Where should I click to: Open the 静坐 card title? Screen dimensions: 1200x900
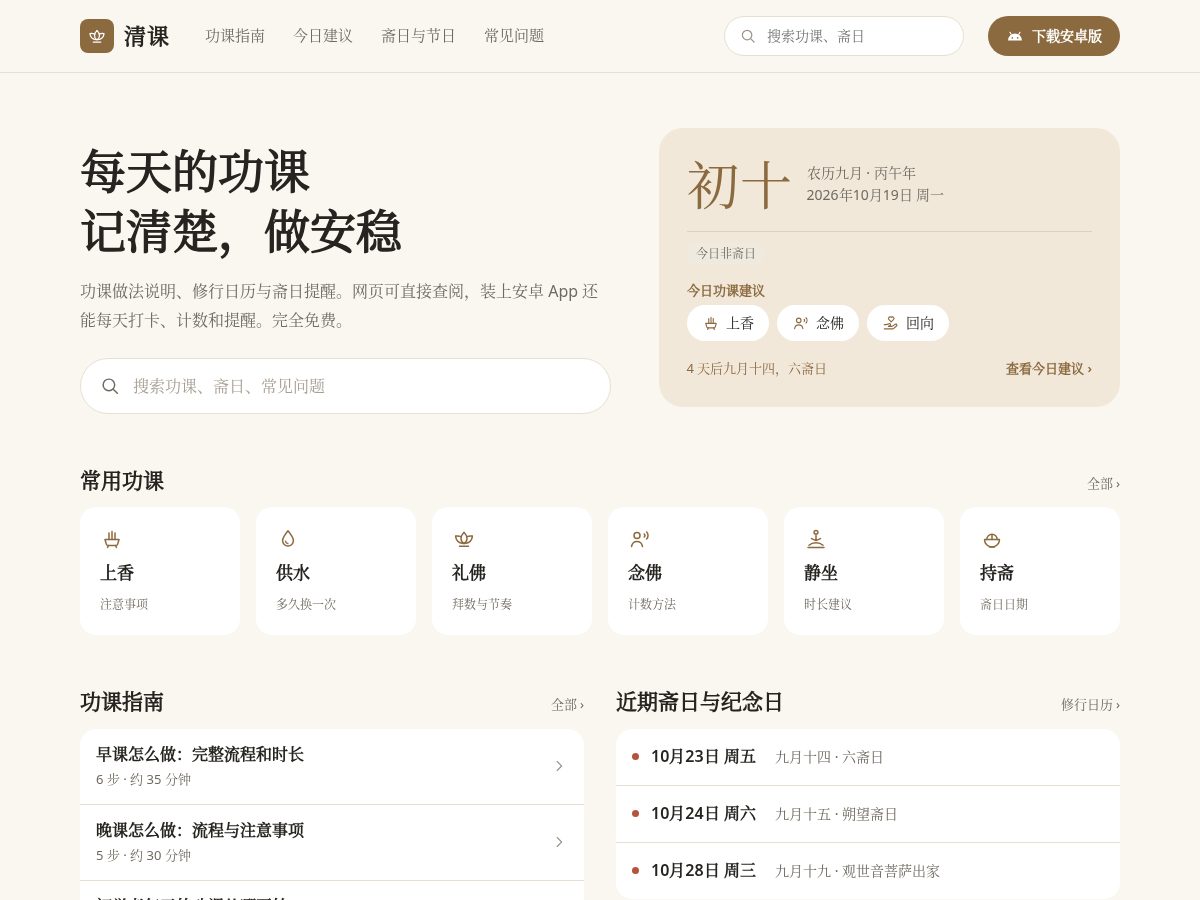pos(821,573)
